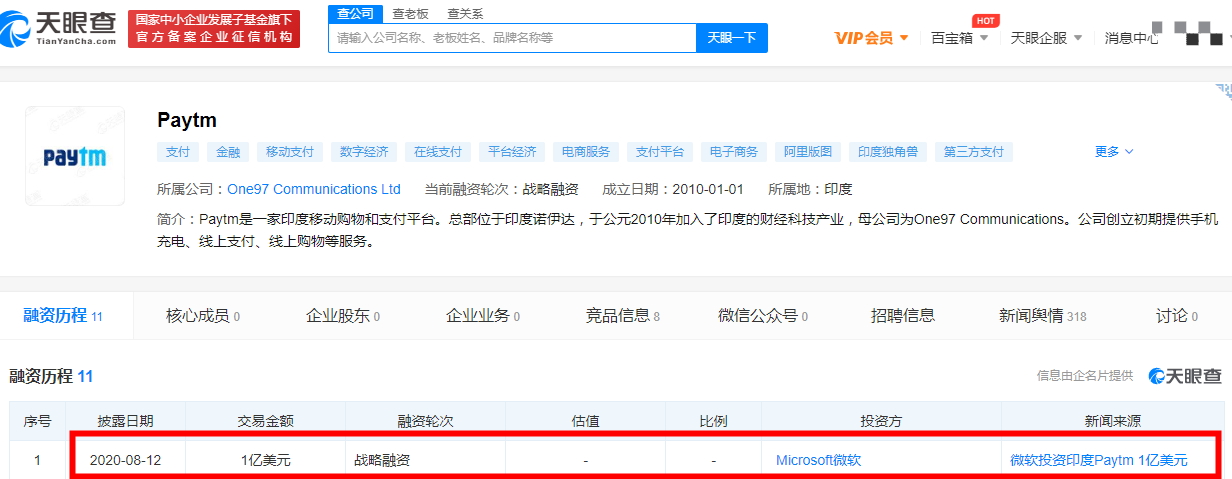The image size is (1232, 479).
Task: Click the 电子商务 tag
Action: pos(734,152)
